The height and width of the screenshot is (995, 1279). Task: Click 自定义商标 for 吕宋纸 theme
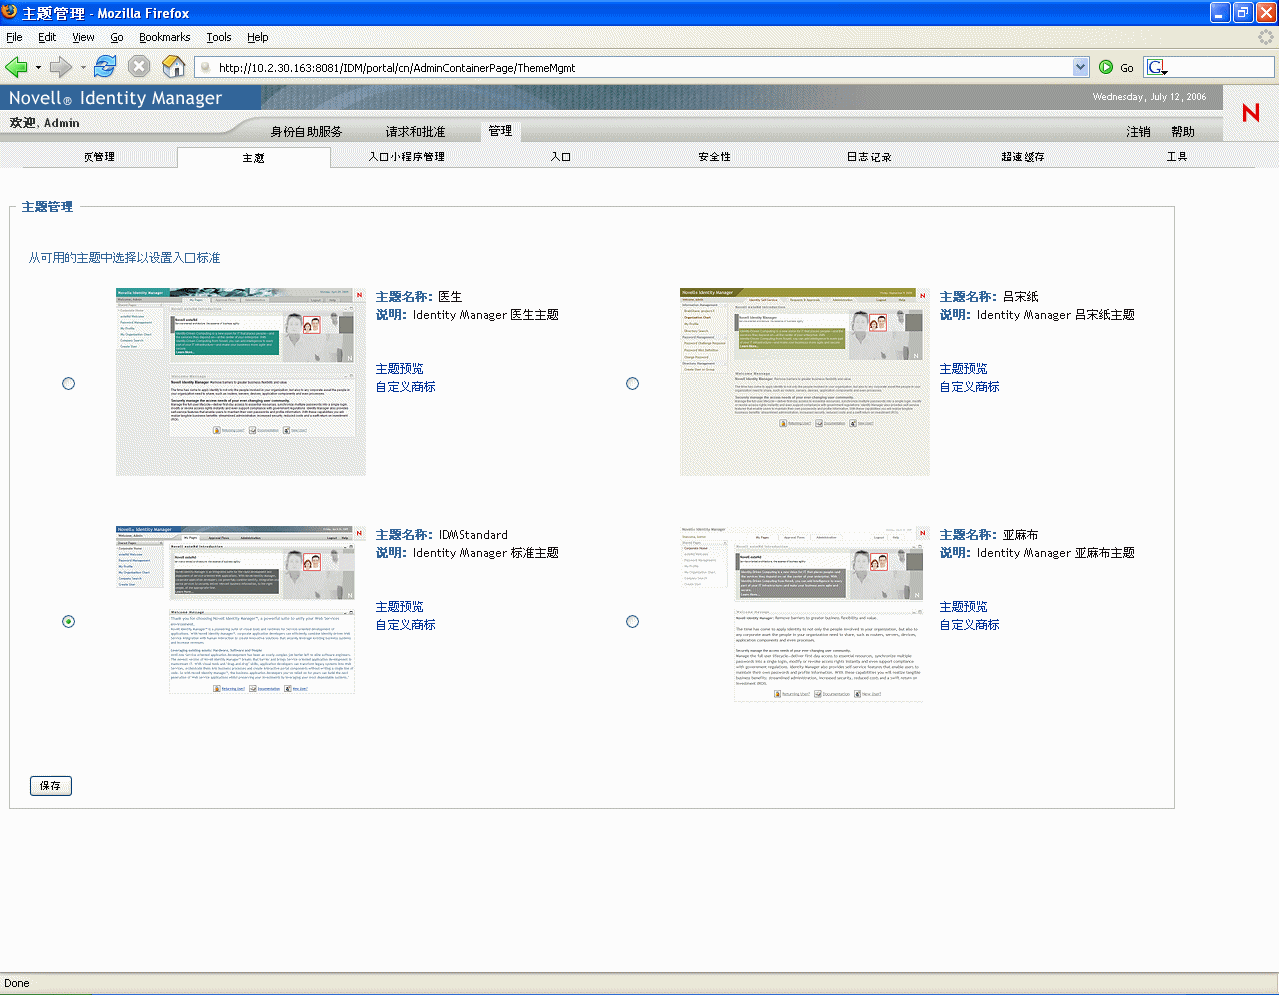pos(970,387)
